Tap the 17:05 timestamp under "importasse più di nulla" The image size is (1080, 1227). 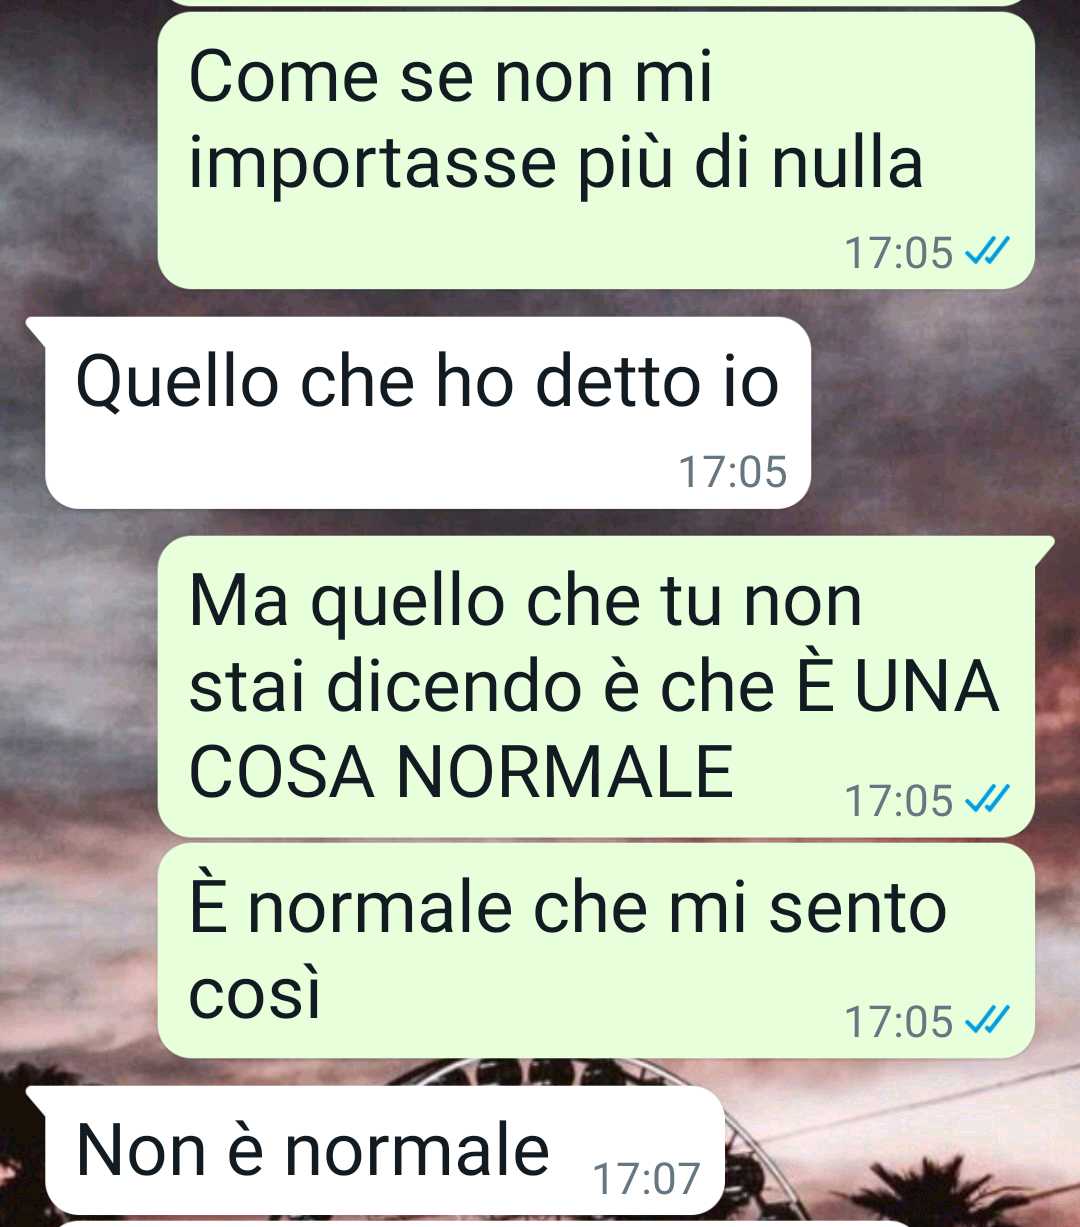(x=899, y=252)
